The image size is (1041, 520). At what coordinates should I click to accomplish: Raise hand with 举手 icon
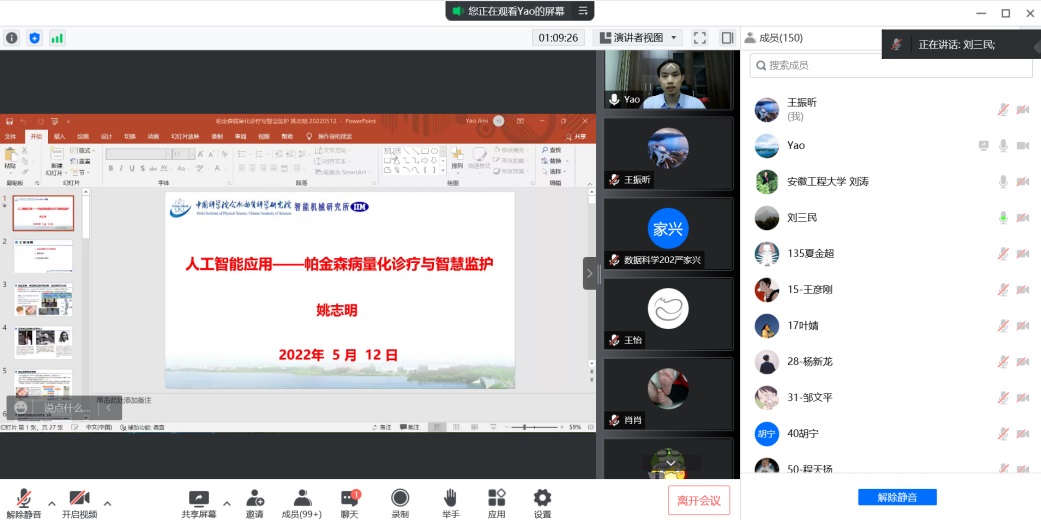[450, 498]
